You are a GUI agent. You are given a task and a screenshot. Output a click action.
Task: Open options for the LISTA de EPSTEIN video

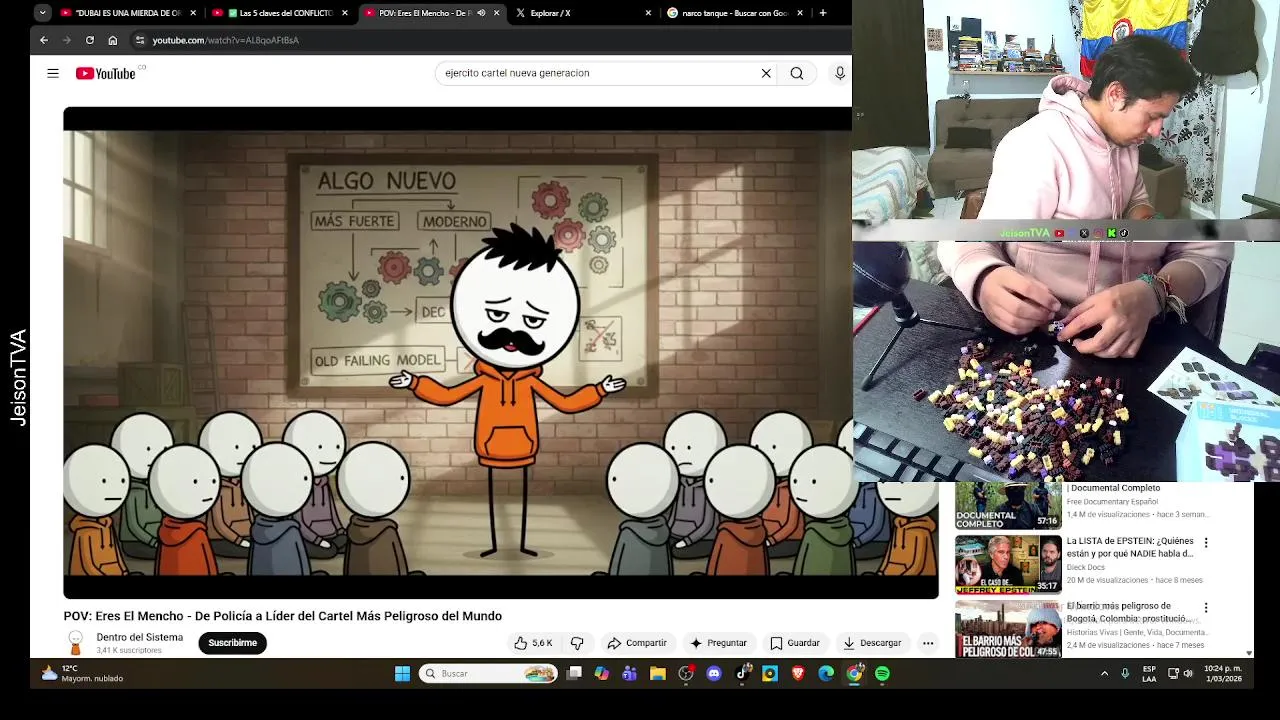[1206, 543]
